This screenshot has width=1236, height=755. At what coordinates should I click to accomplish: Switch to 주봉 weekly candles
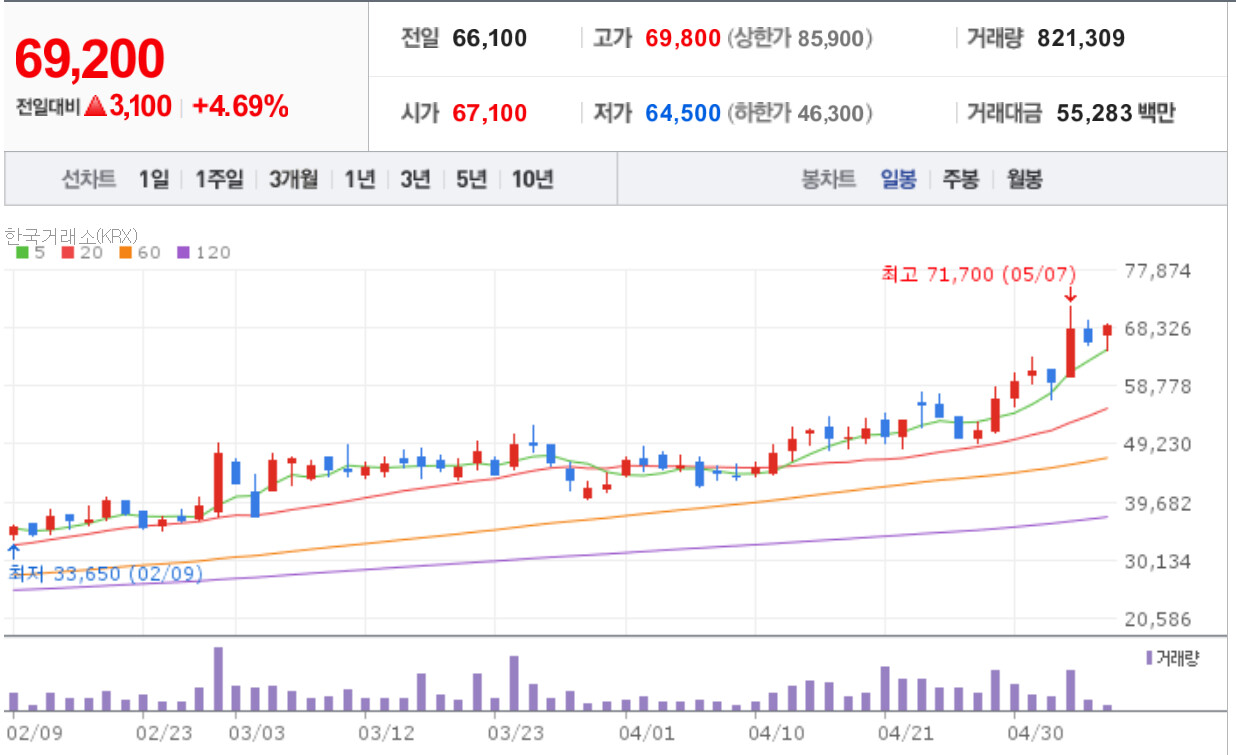(961, 180)
